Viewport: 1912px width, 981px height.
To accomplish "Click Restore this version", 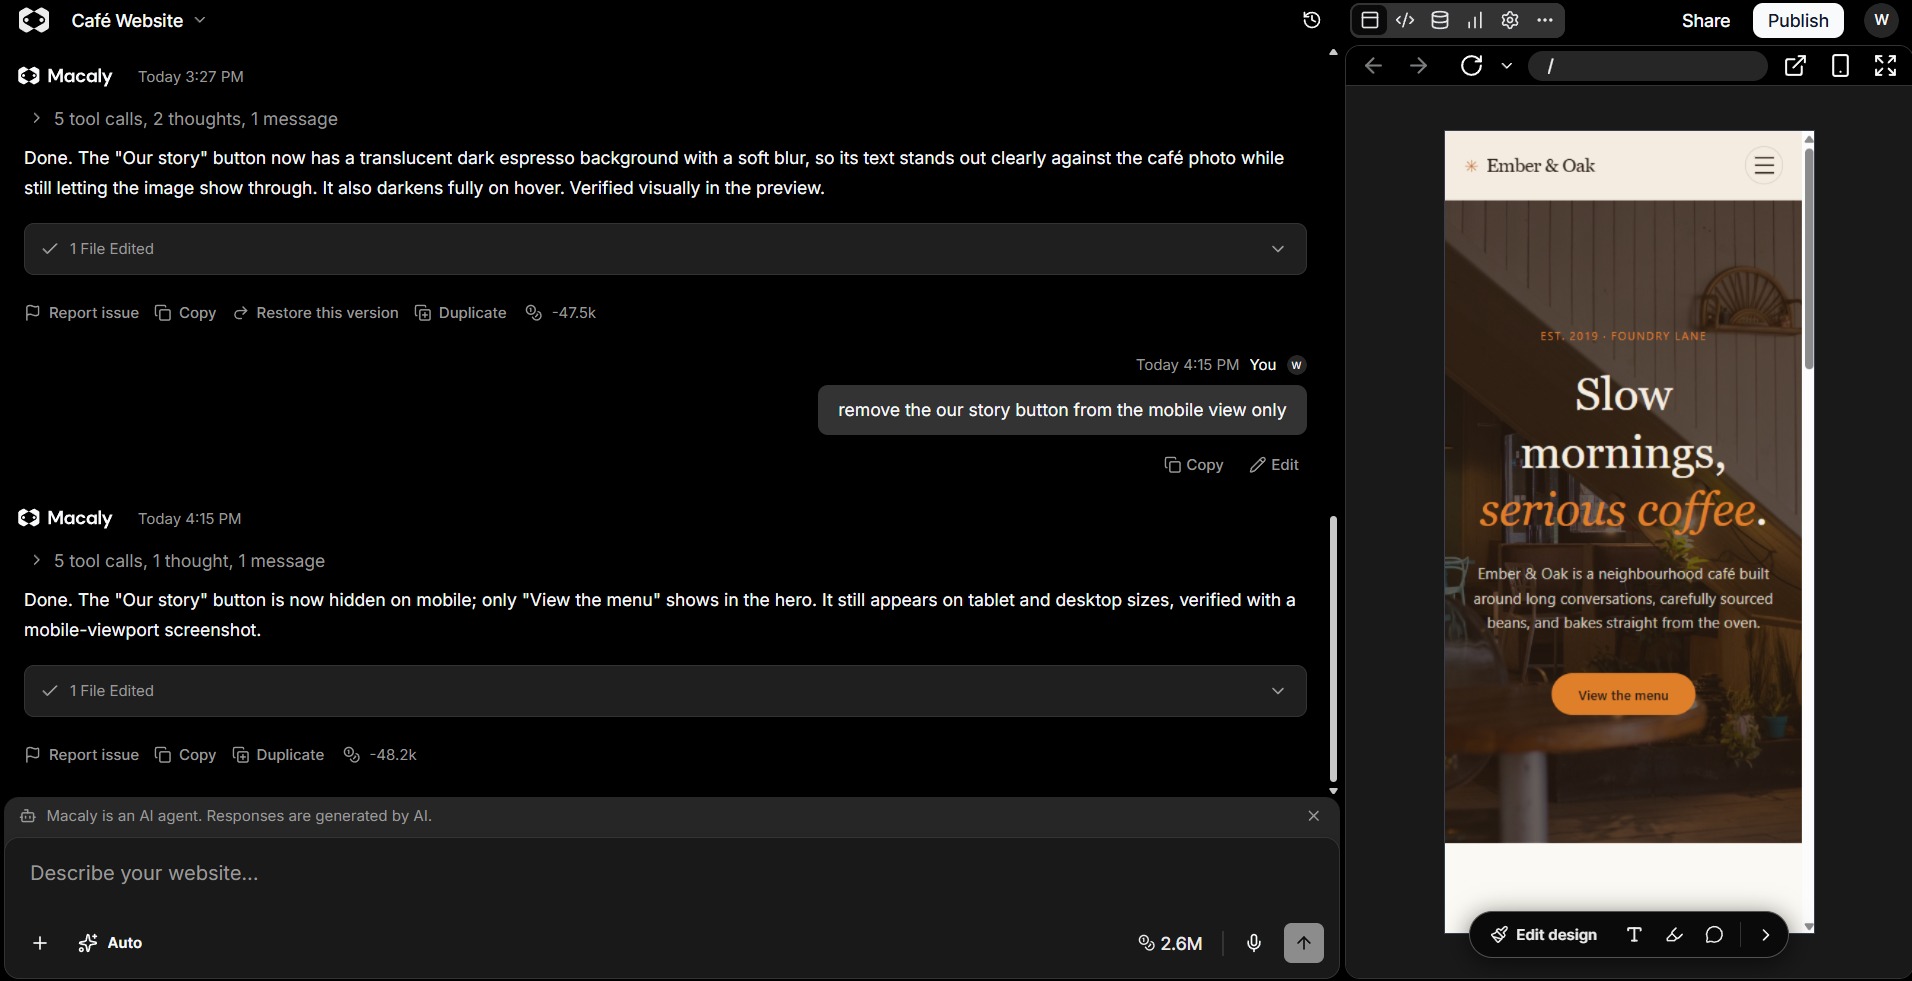I will tap(316, 313).
